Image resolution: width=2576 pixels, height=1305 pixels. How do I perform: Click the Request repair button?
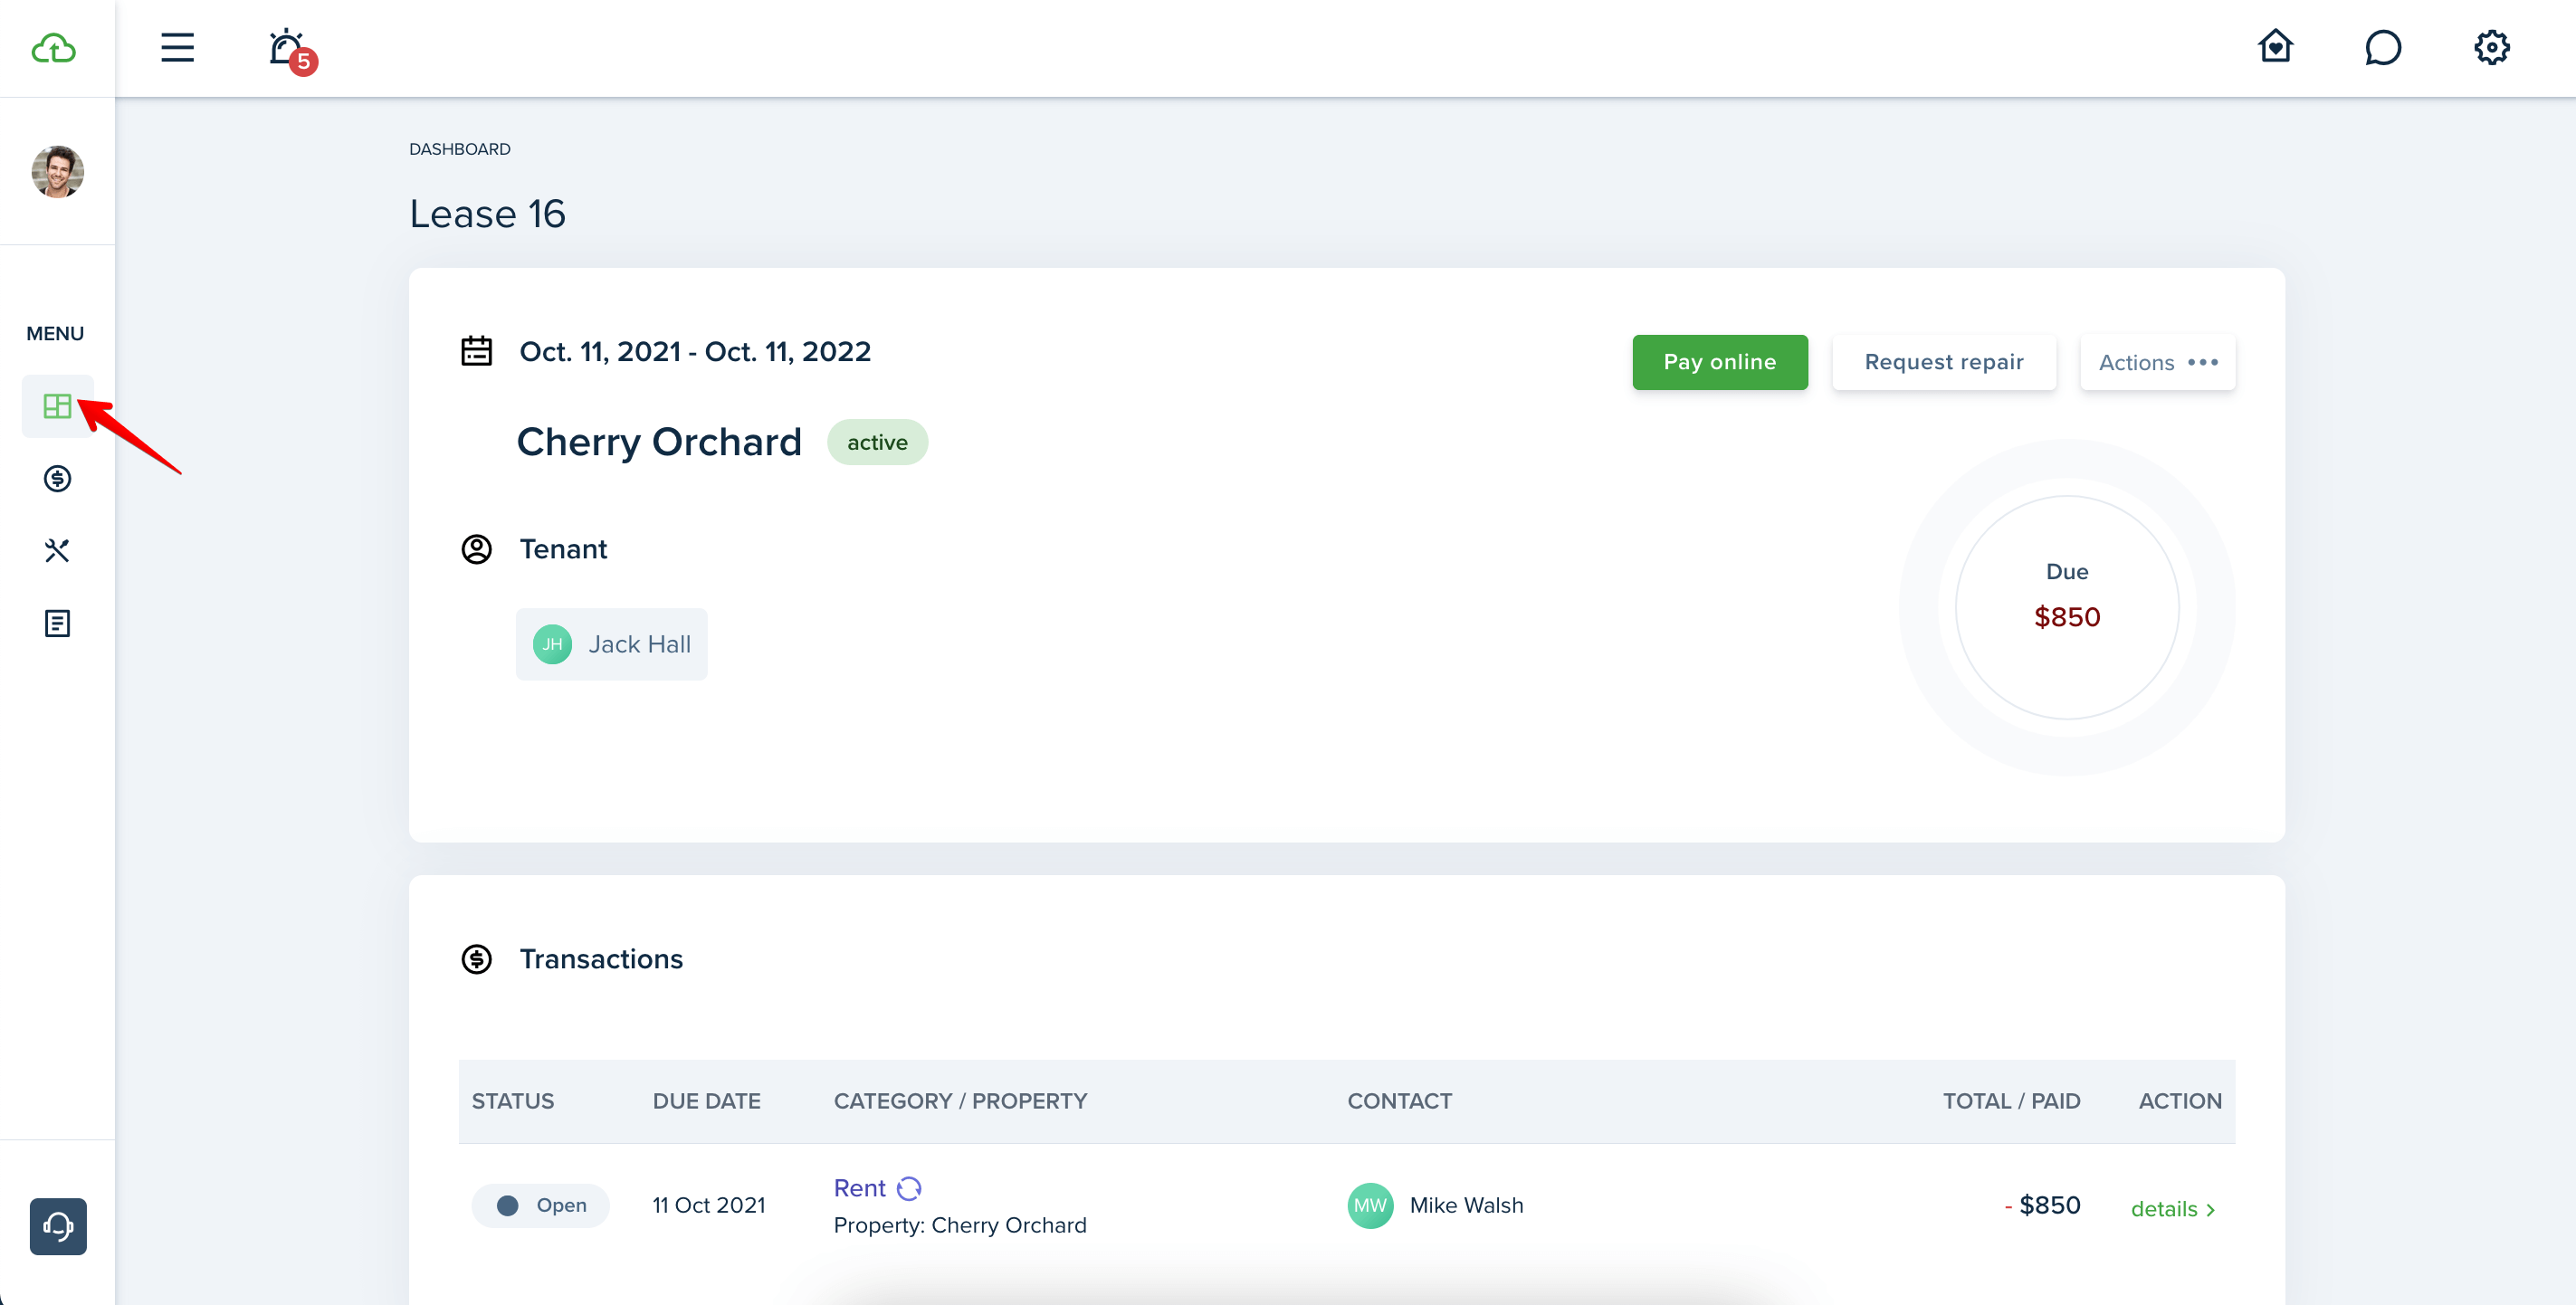click(x=1944, y=362)
